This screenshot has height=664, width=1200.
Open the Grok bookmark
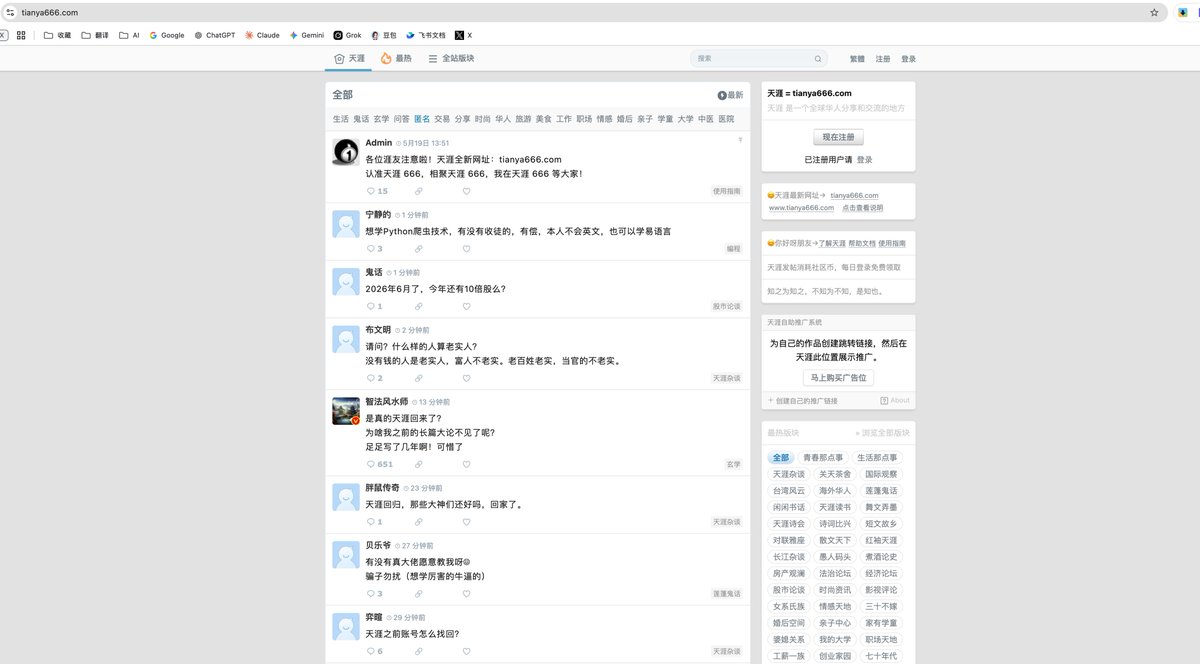coord(348,35)
